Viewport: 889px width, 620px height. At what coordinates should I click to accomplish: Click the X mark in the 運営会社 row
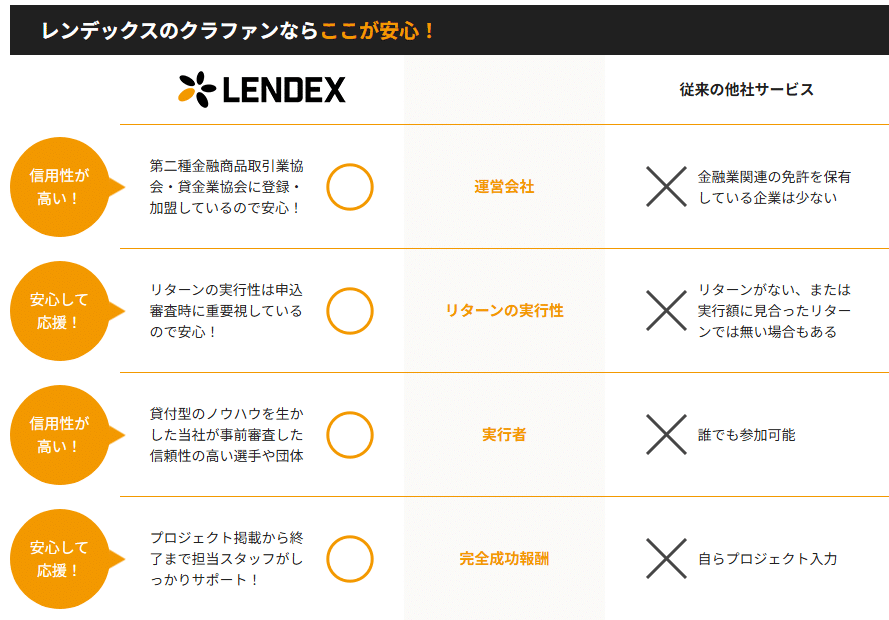[666, 187]
